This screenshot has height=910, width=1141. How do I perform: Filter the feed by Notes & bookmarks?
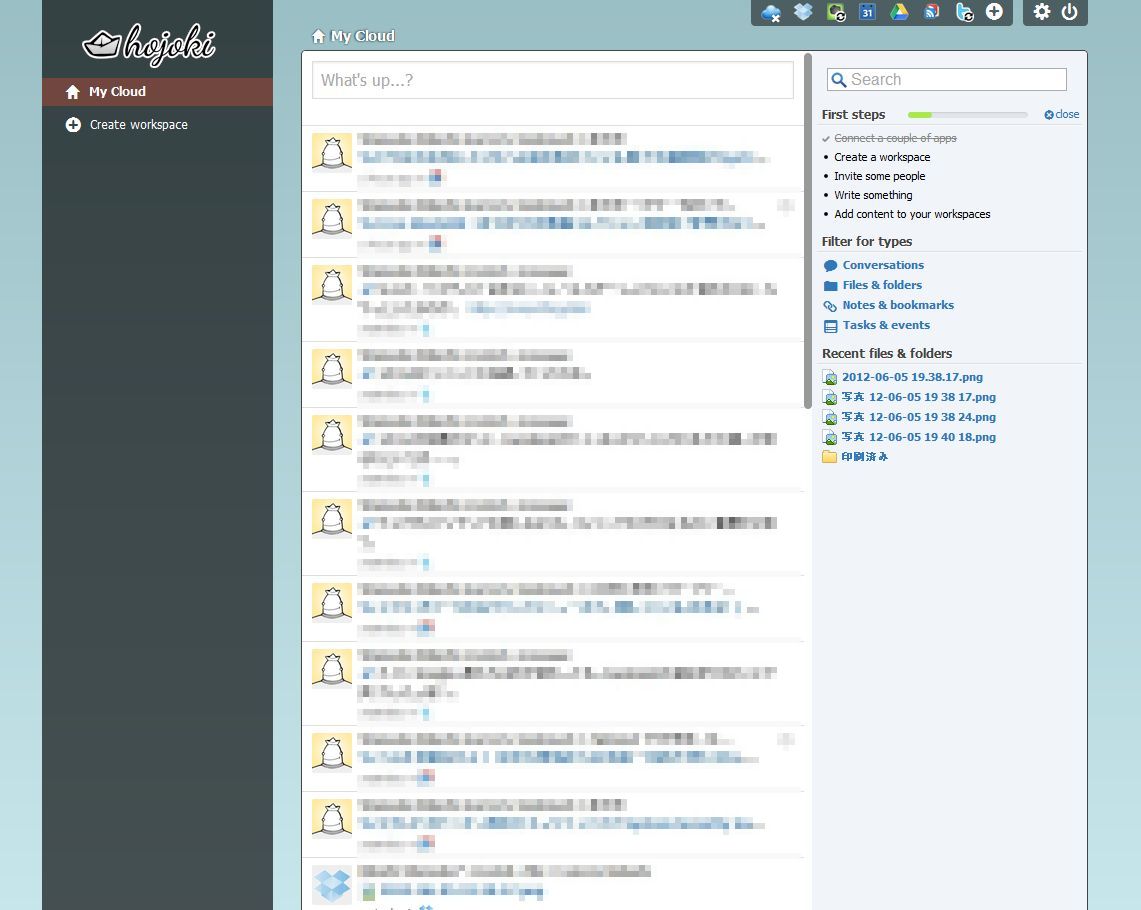888,306
